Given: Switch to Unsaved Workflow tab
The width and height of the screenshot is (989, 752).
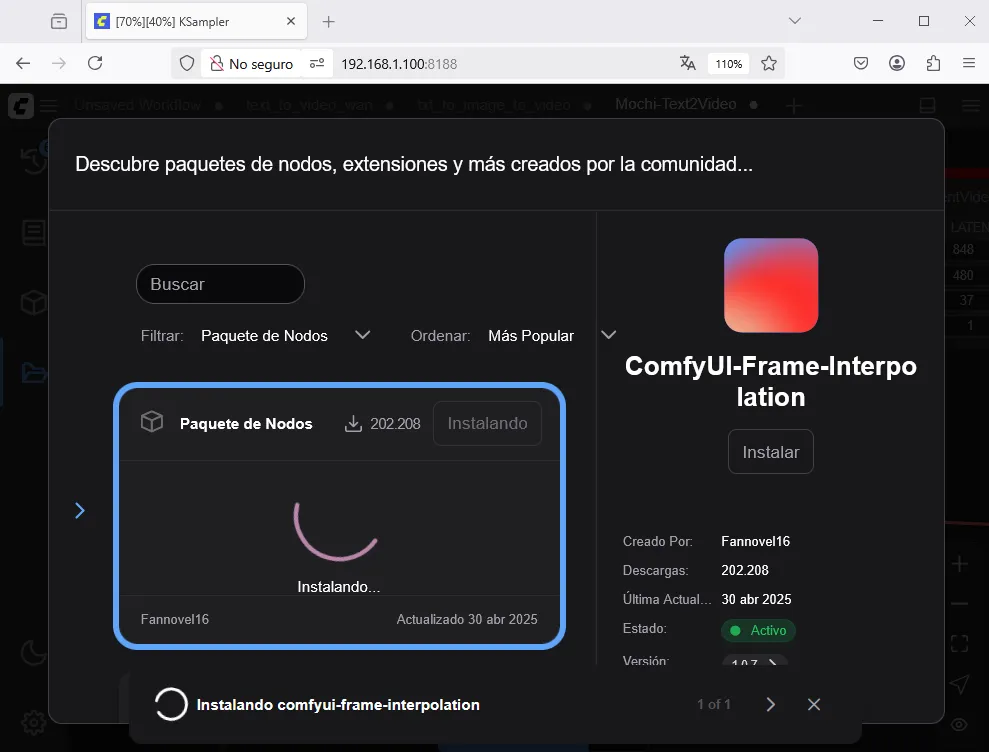Looking at the screenshot, I should pos(138,105).
